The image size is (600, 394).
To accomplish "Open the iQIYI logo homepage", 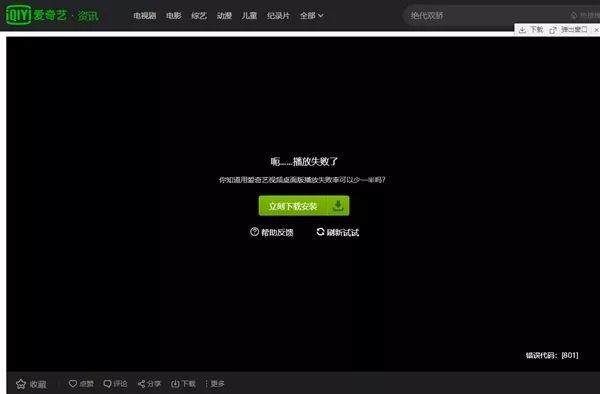I will [36, 15].
